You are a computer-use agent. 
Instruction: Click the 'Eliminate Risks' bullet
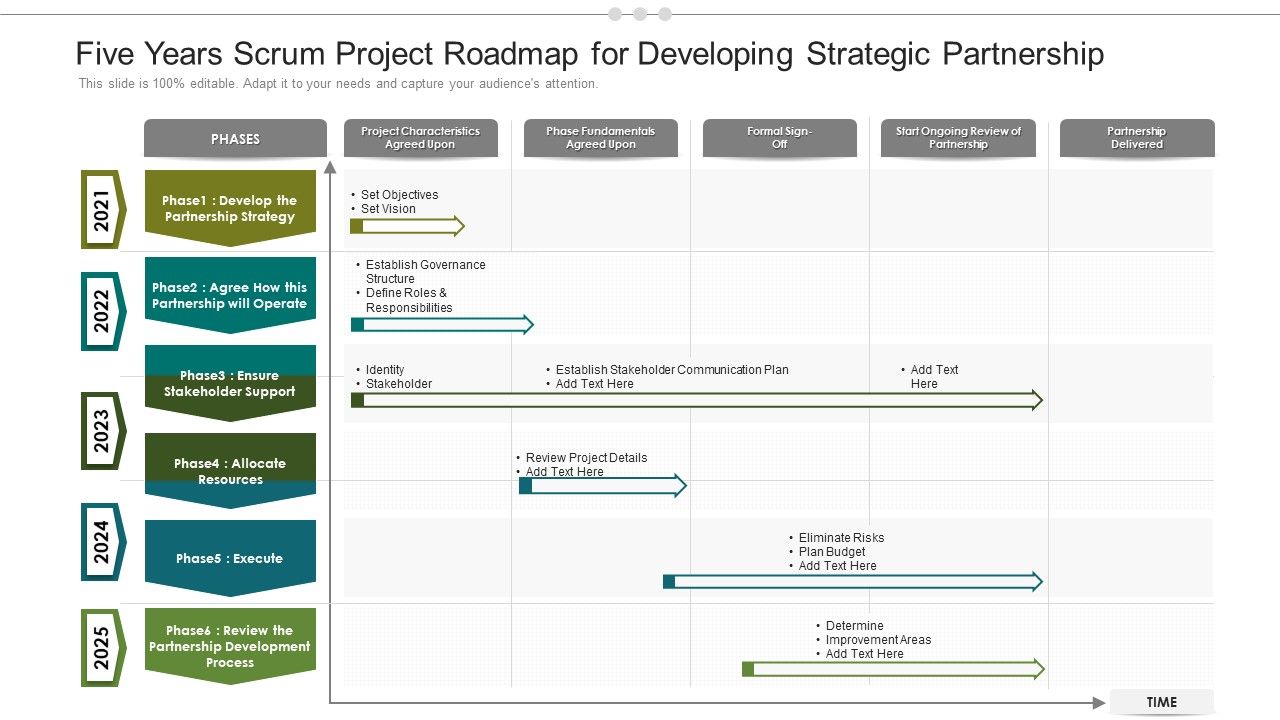pyautogui.click(x=841, y=538)
